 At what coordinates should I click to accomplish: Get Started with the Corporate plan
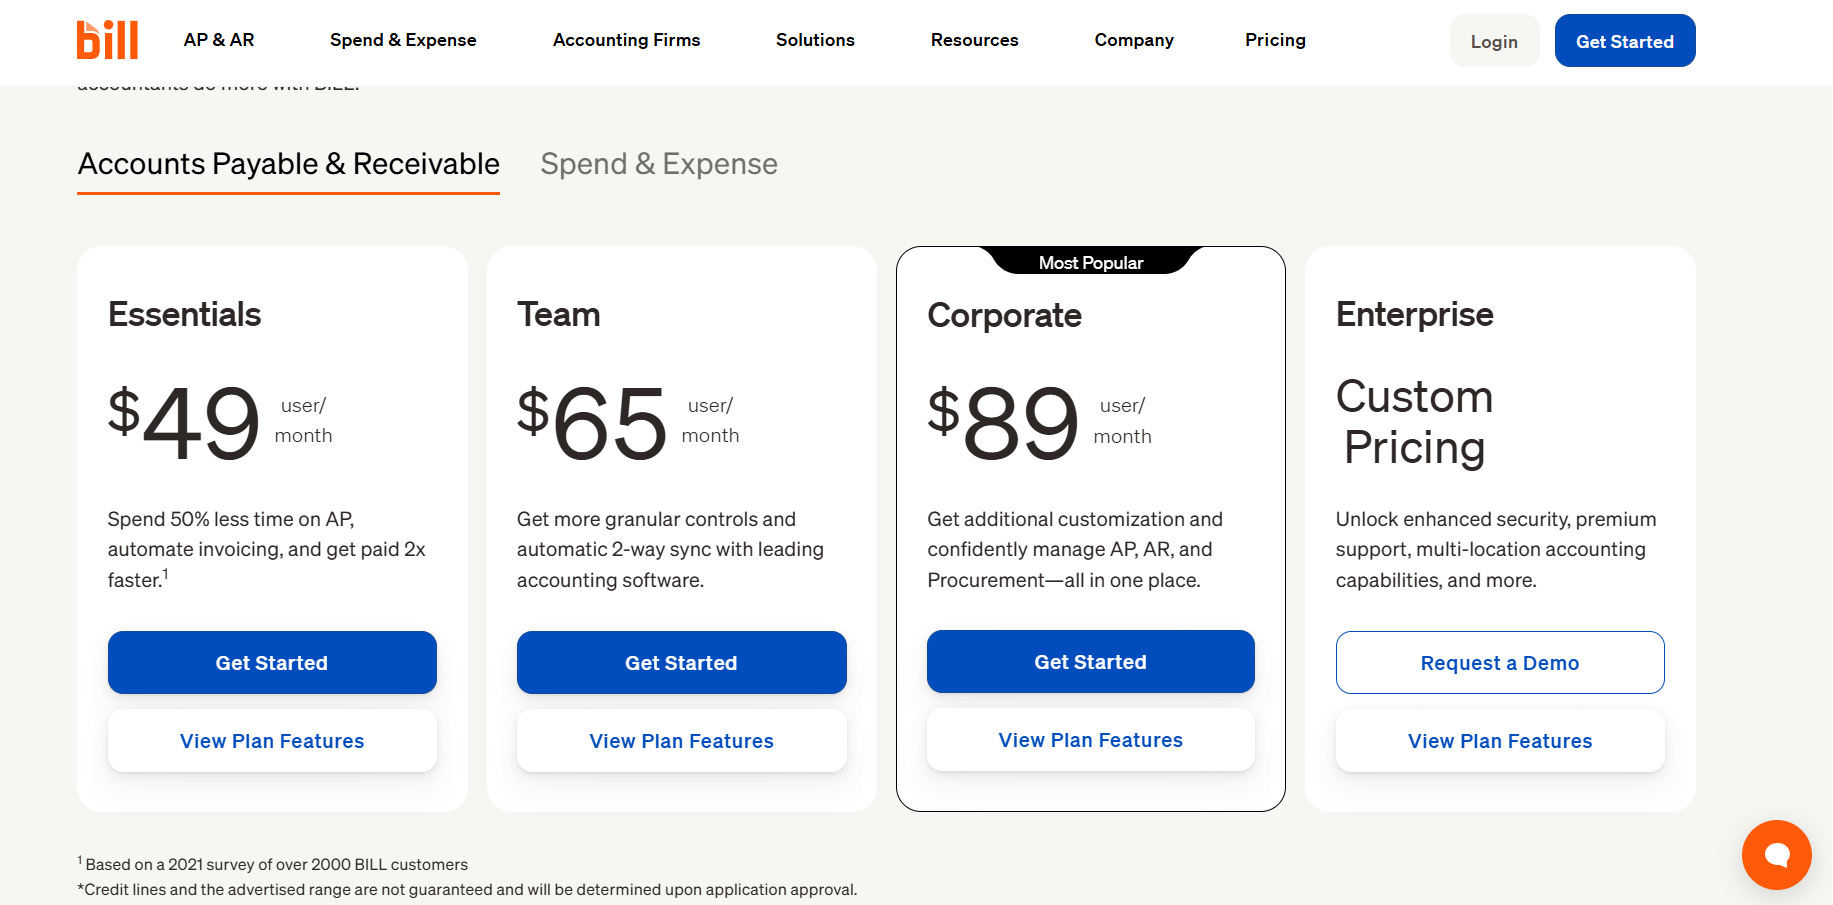[1090, 662]
